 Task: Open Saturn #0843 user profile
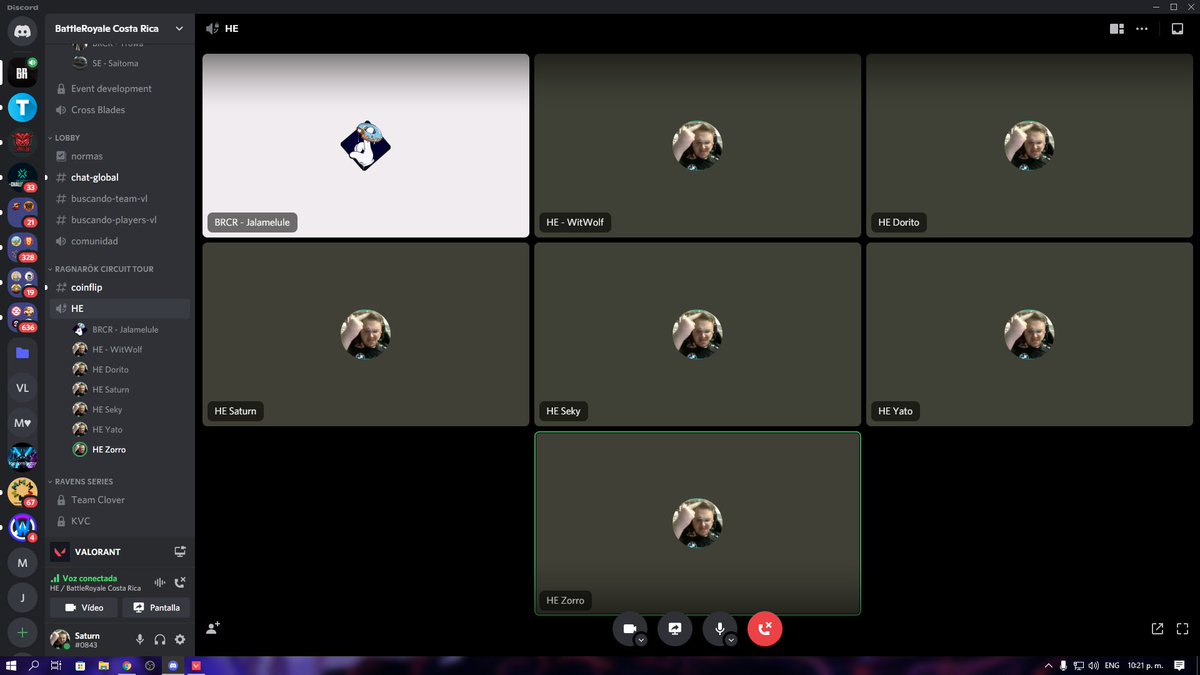coord(76,639)
